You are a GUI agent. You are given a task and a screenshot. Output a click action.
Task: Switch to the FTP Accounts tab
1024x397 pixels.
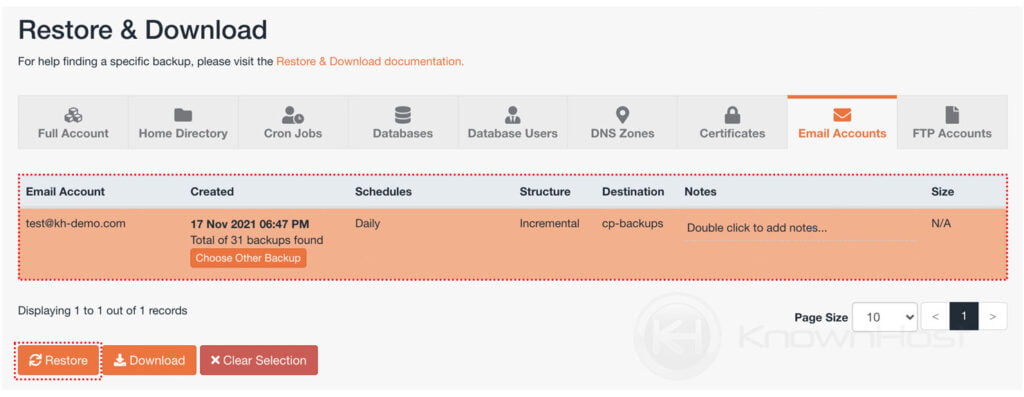click(952, 123)
